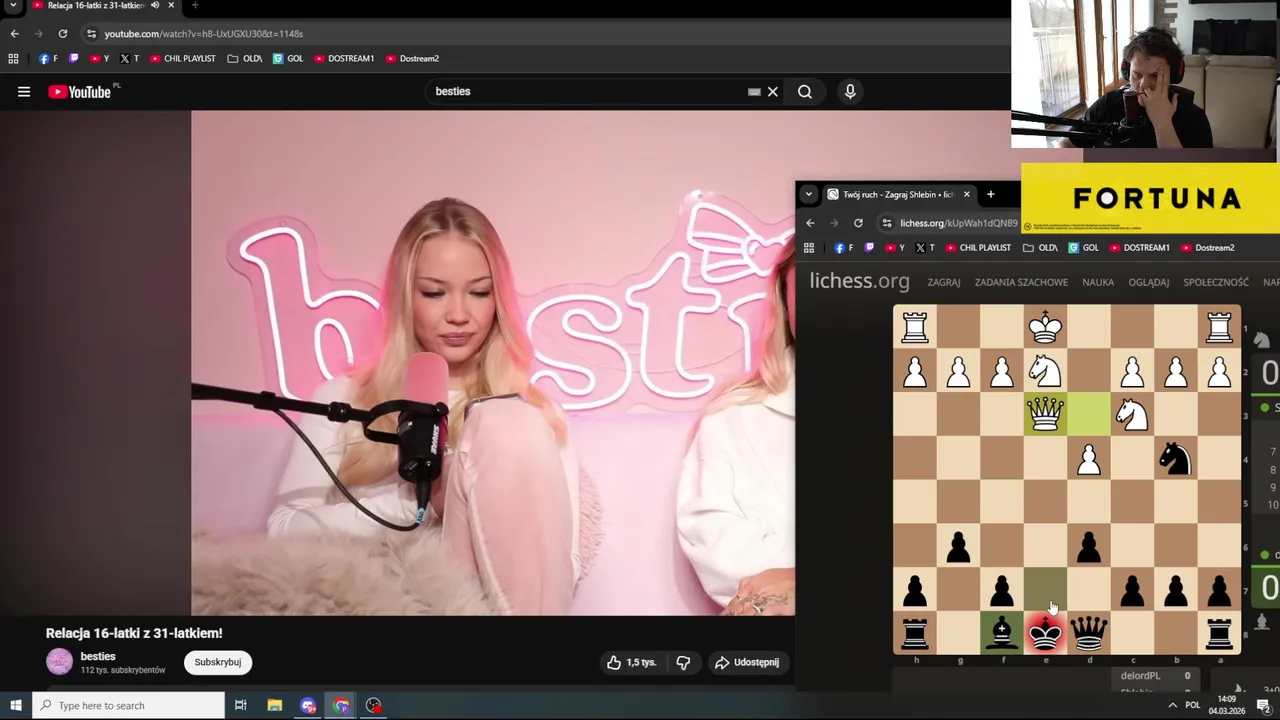
Task: Open OBS Studio from the taskbar
Action: 374,706
